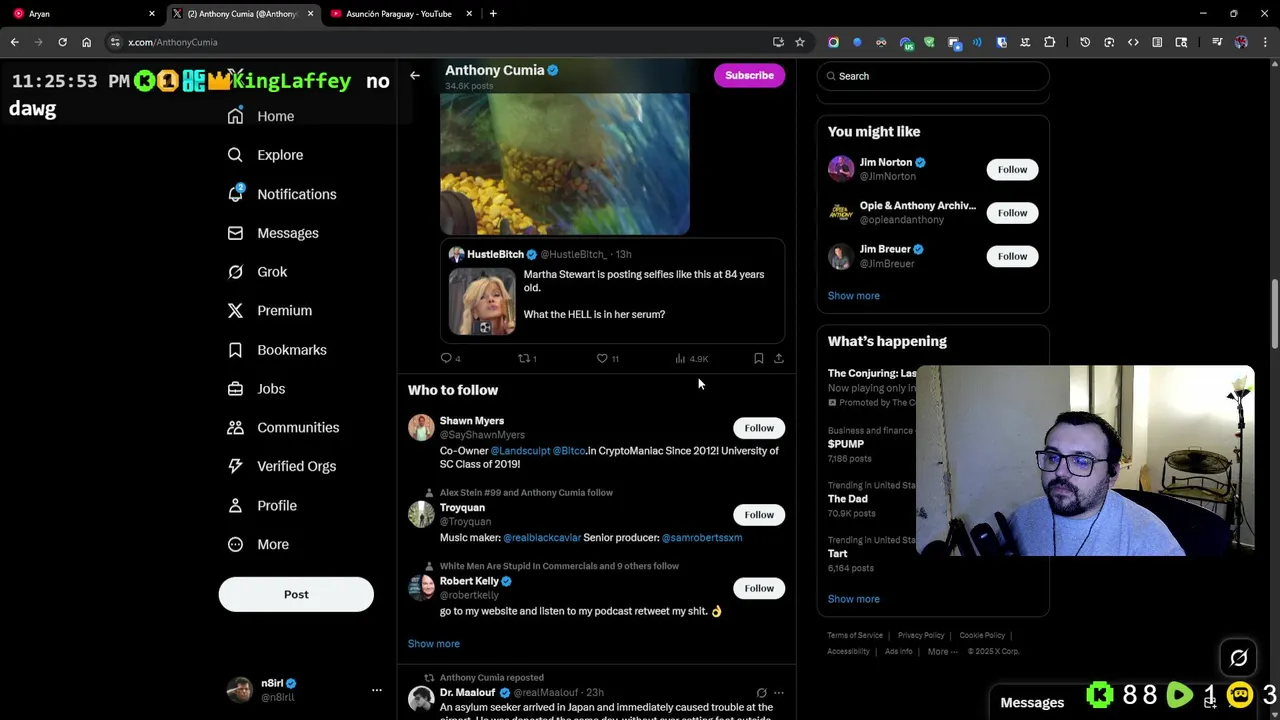Open a new browser tab
The height and width of the screenshot is (720, 1280).
click(493, 14)
